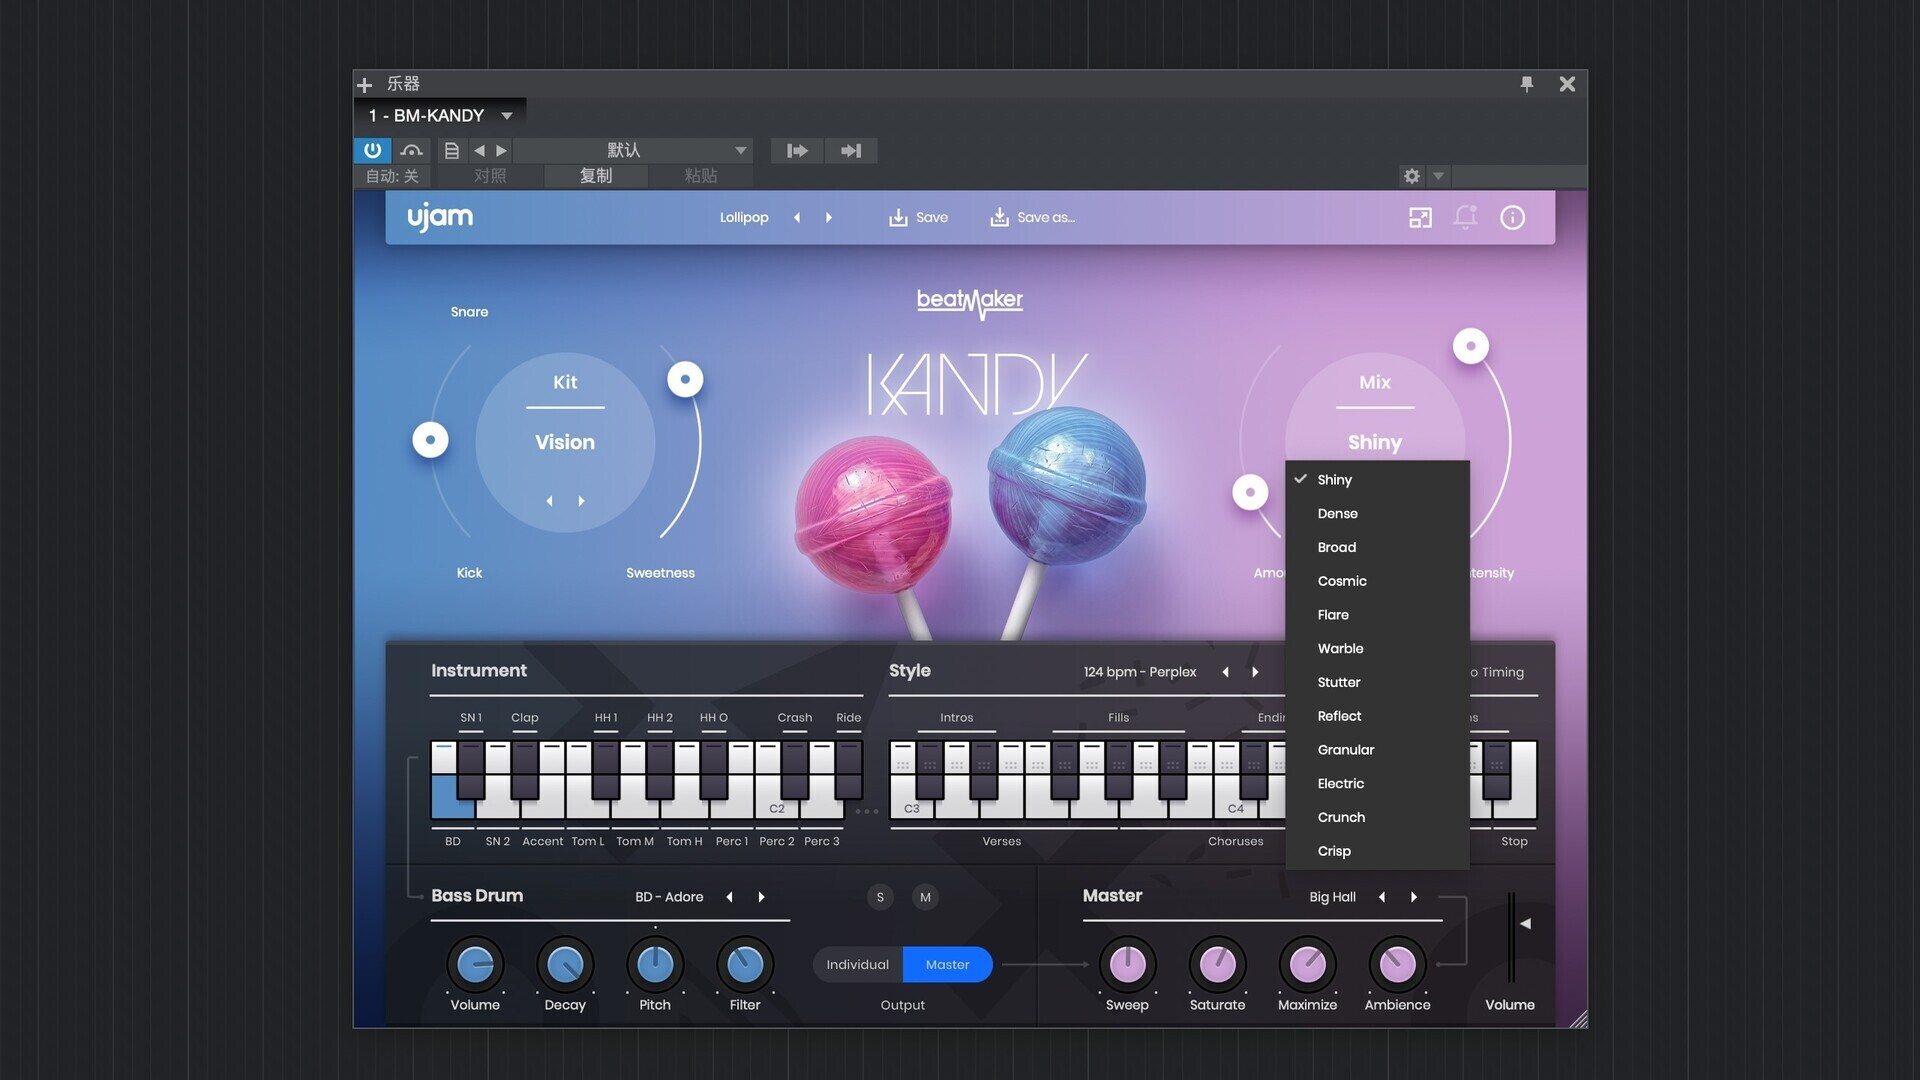Click the Snare/Kick balance slider handle
This screenshot has height=1080, width=1920.
[x=430, y=439]
